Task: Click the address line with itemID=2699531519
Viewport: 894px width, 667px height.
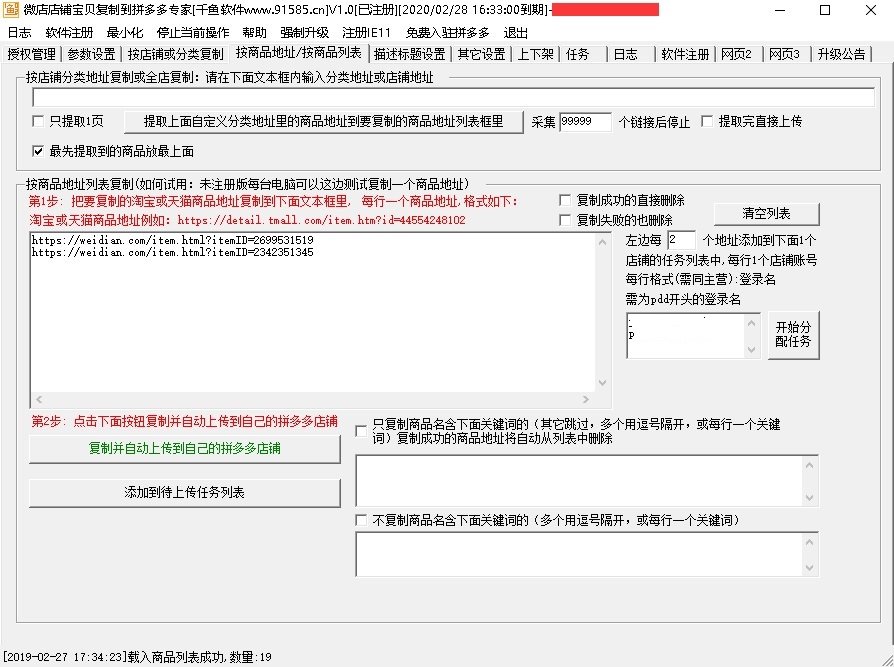Action: 172,240
